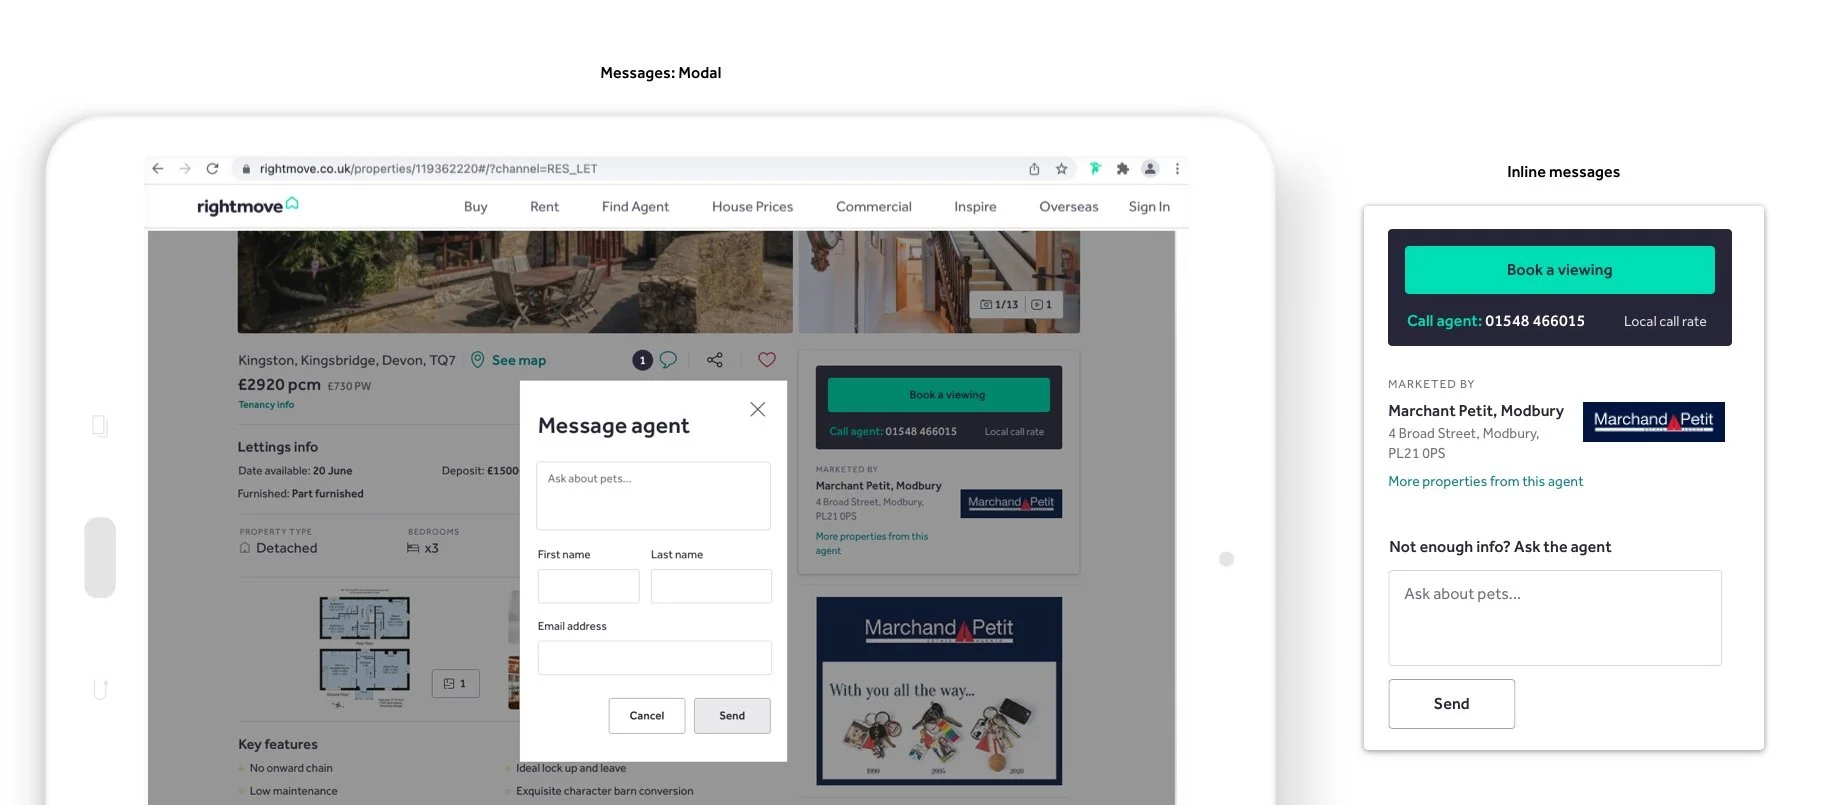This screenshot has height=805, width=1834.
Task: Open the House Prices menu
Action: [x=752, y=207]
